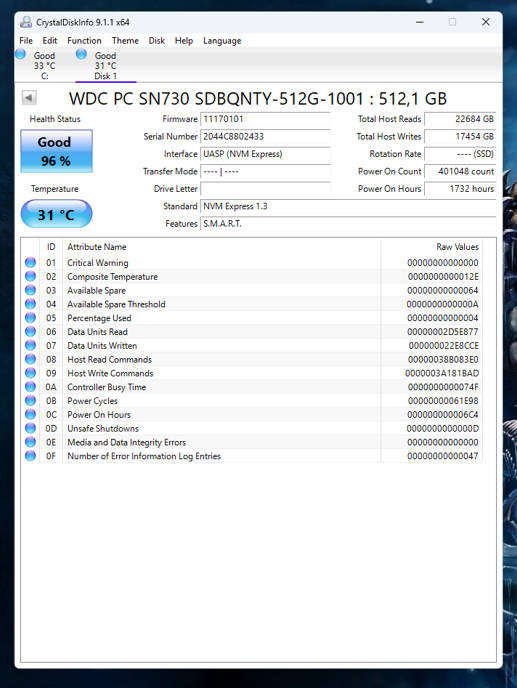Viewport: 517px width, 688px height.
Task: Click the status orb for Host Read Commands
Action: pos(30,359)
